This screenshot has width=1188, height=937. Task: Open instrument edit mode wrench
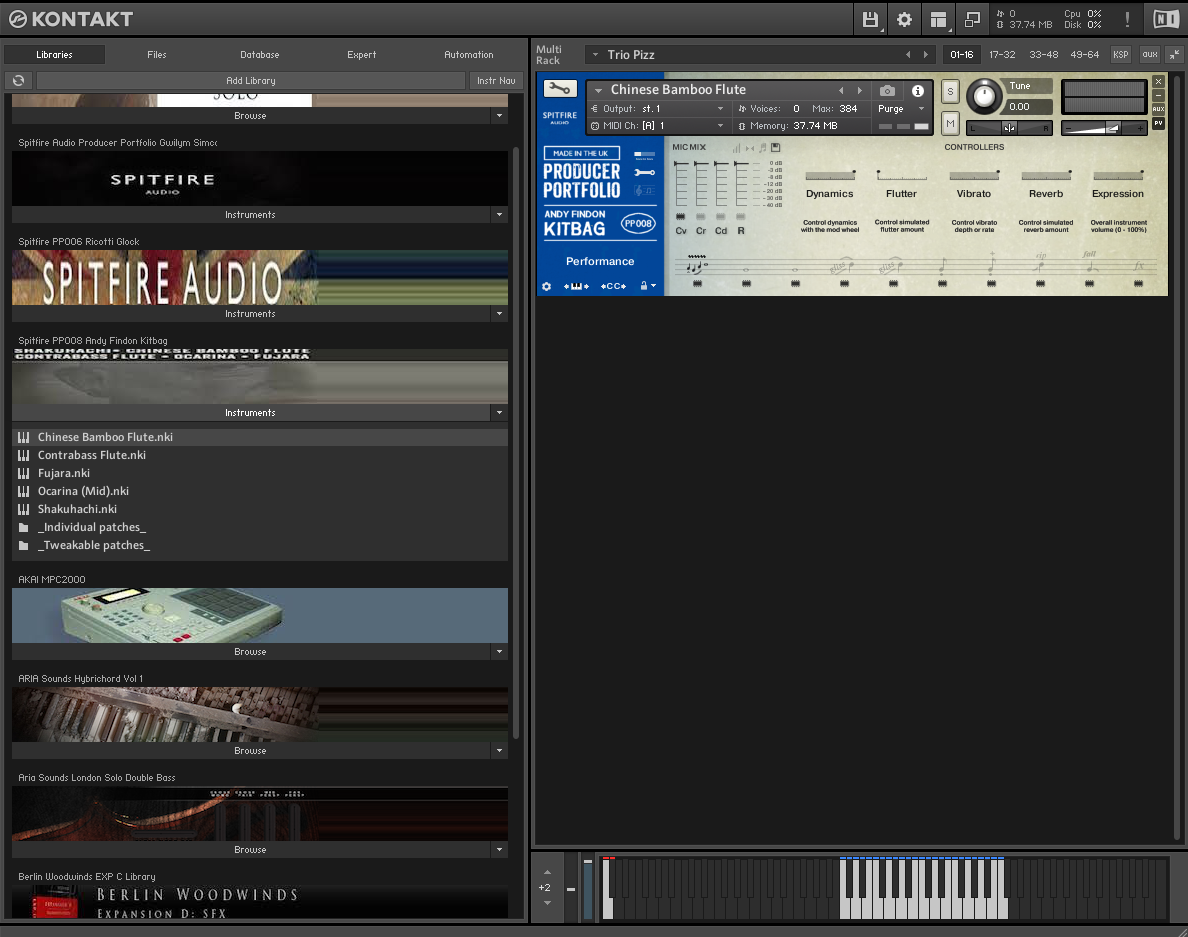pyautogui.click(x=560, y=89)
